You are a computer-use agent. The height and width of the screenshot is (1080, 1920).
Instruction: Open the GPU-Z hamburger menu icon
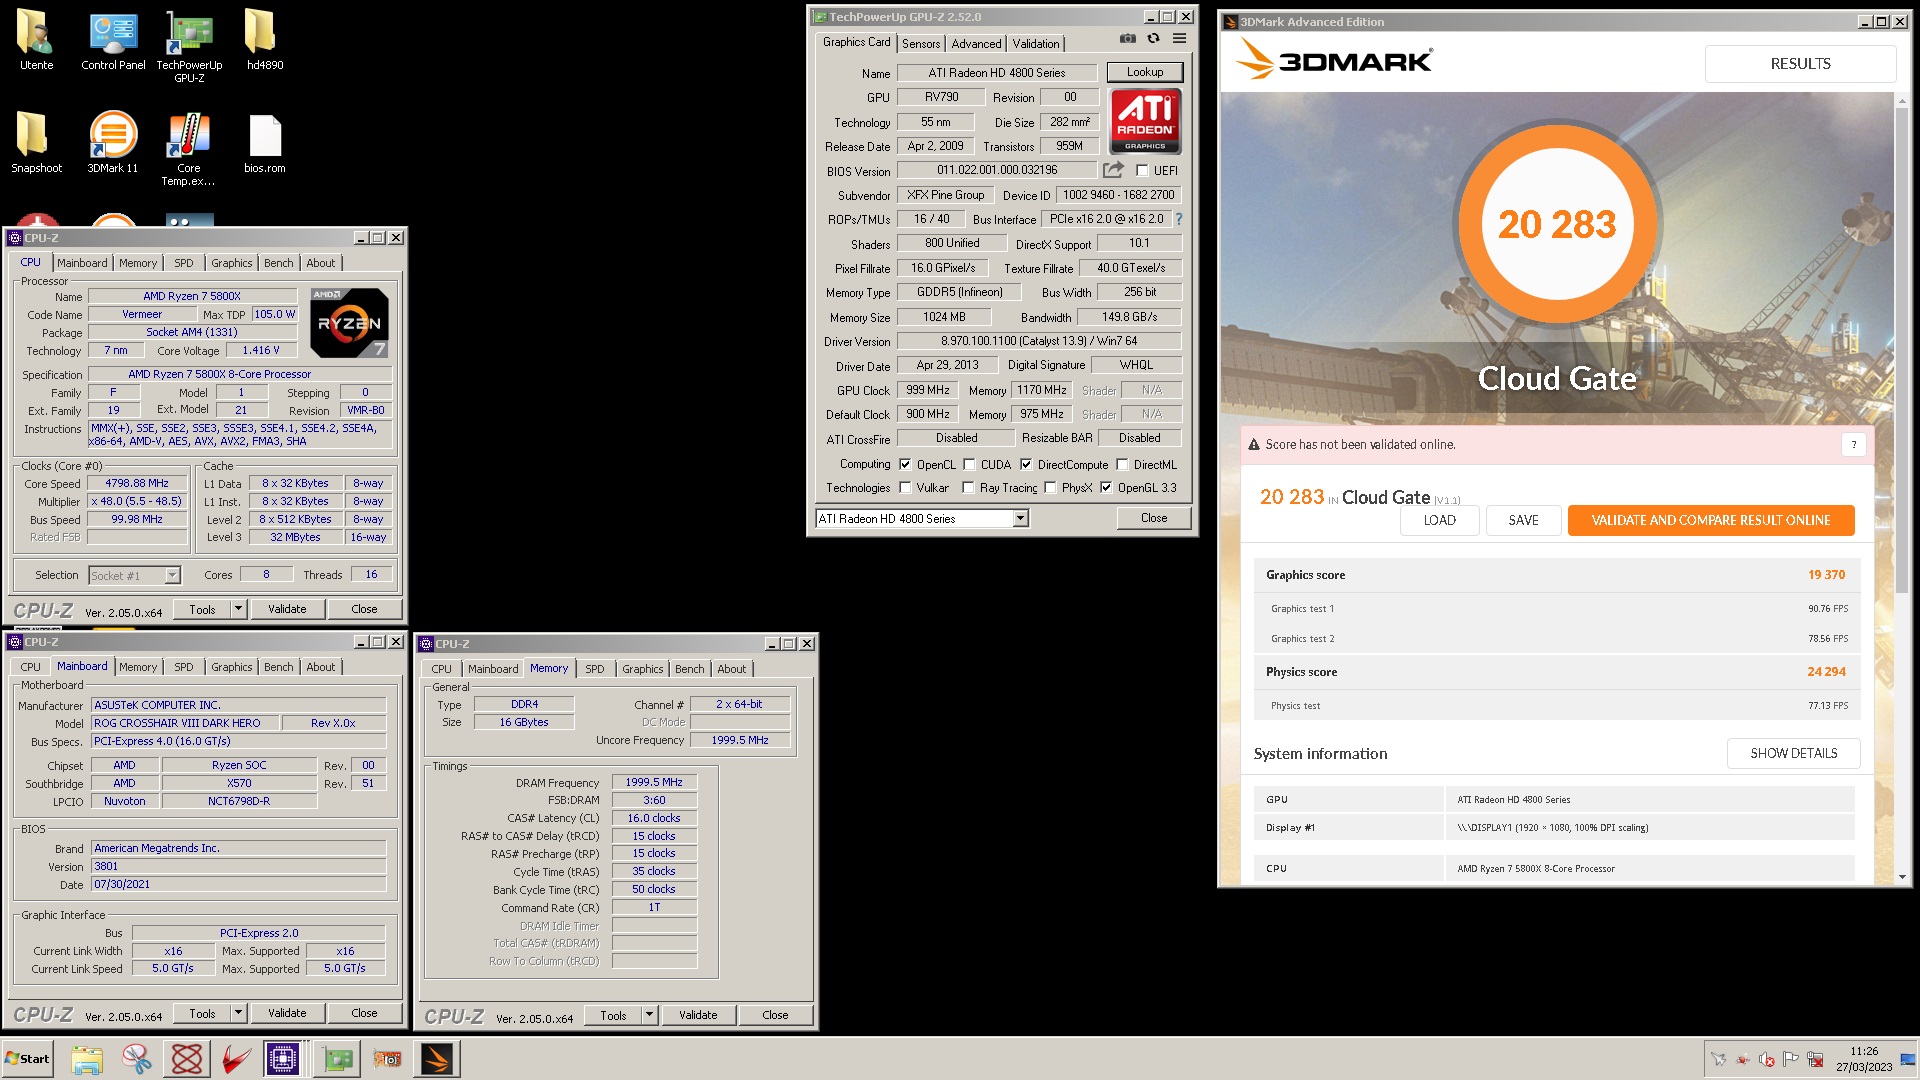pyautogui.click(x=1179, y=39)
